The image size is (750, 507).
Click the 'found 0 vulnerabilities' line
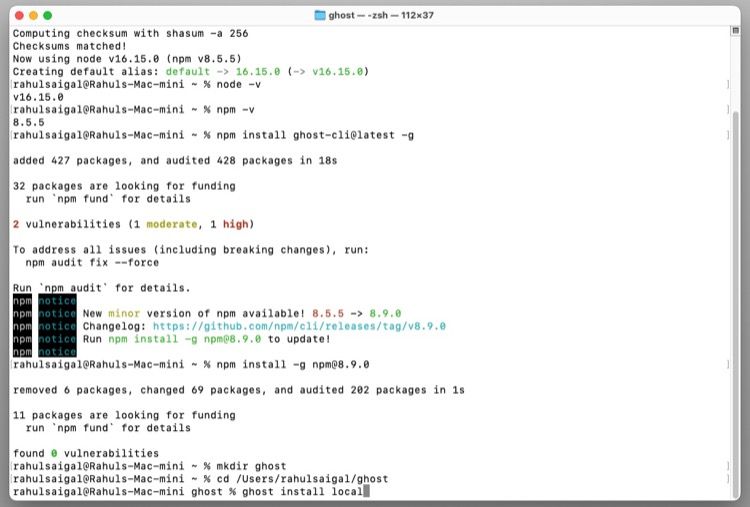[x=86, y=453]
